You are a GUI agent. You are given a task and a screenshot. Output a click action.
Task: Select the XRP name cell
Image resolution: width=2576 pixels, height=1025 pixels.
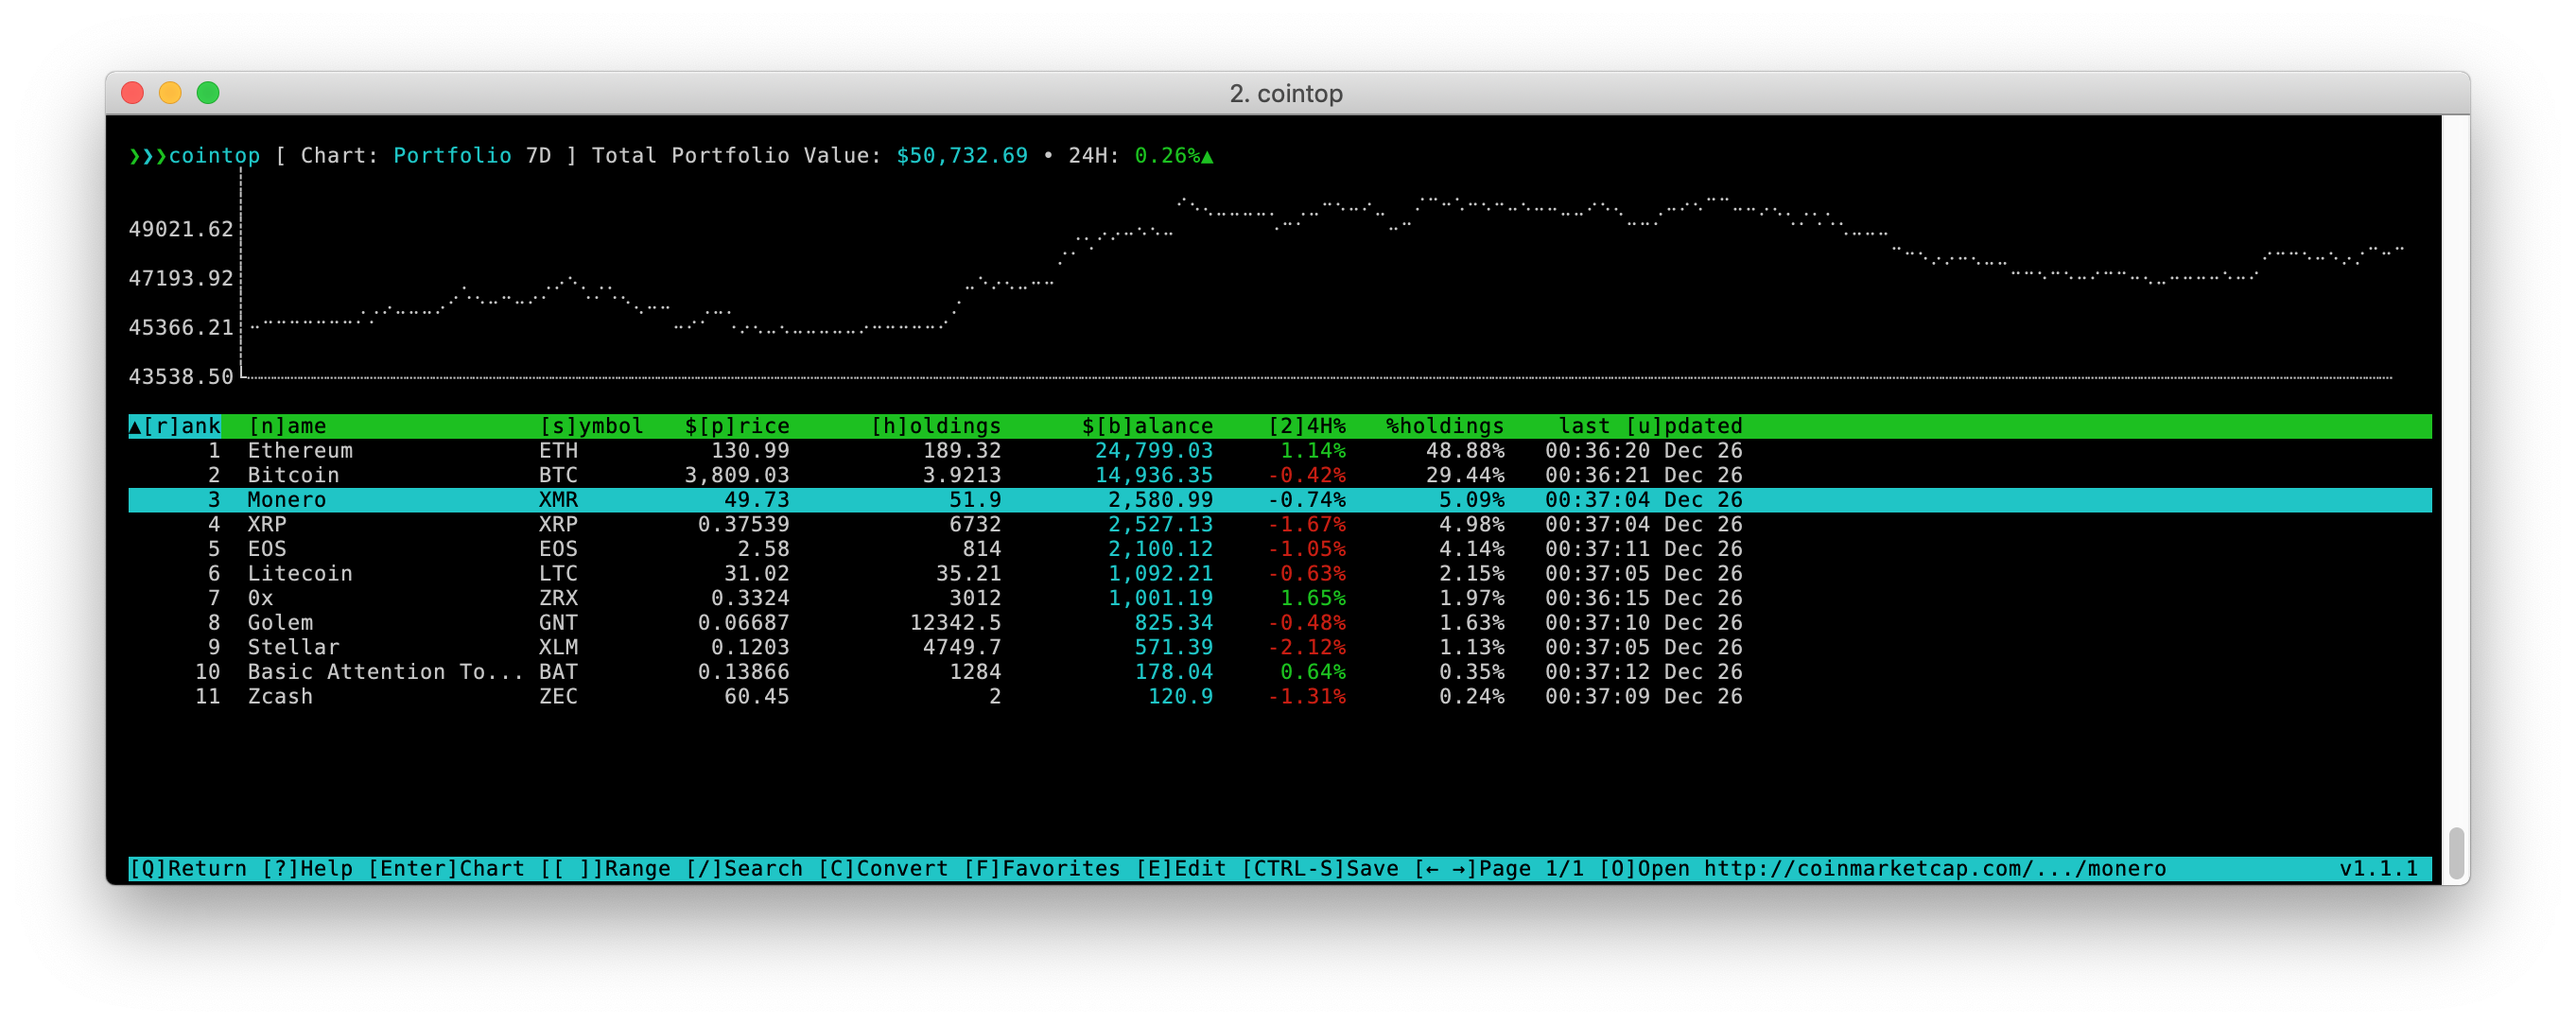(267, 524)
